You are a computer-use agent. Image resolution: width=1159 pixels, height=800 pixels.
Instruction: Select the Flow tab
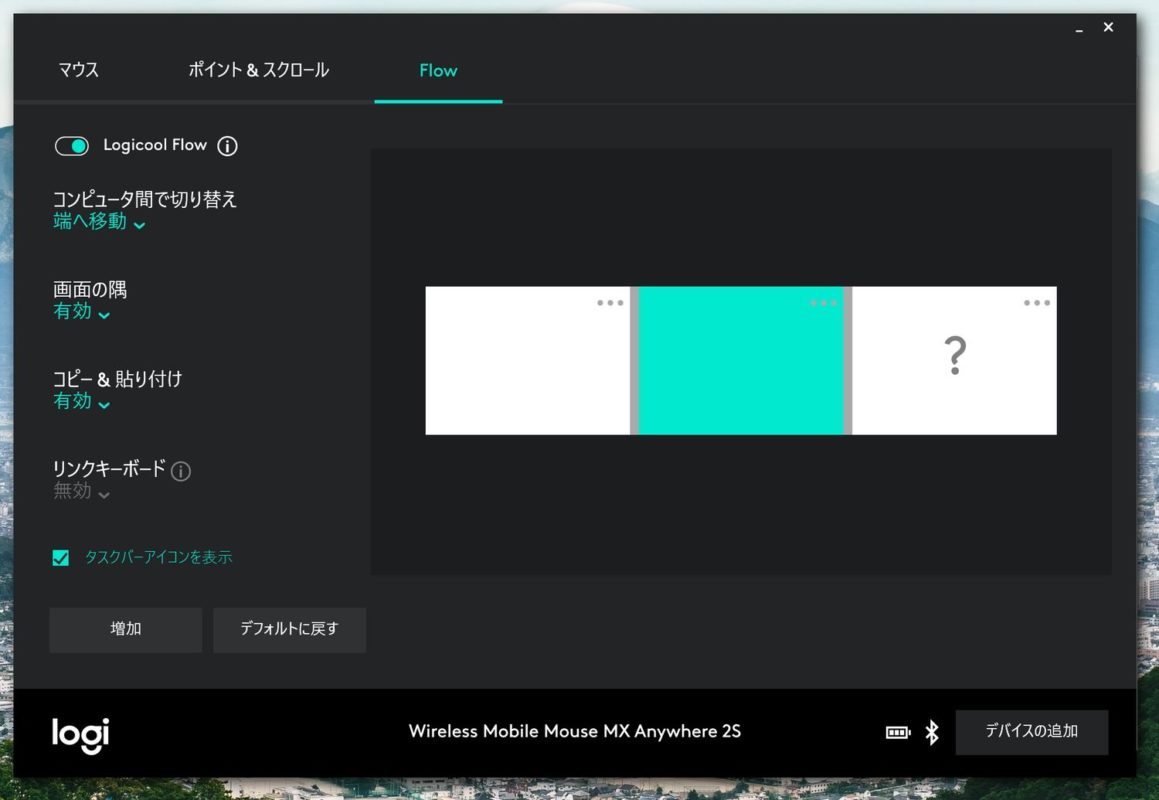438,70
